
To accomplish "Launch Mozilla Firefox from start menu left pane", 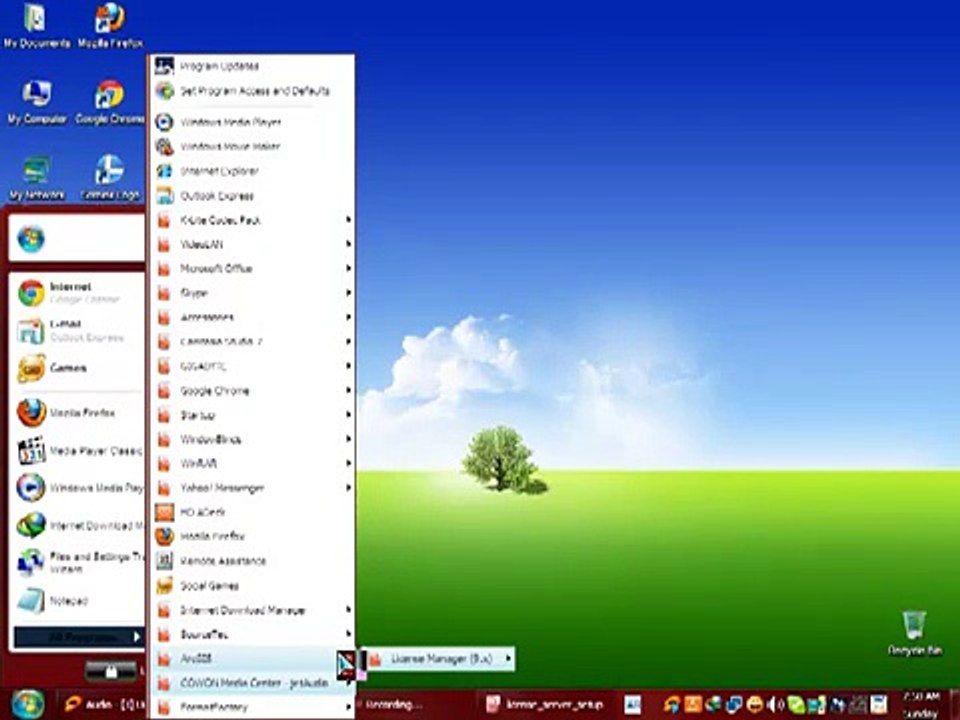I will tap(77, 413).
